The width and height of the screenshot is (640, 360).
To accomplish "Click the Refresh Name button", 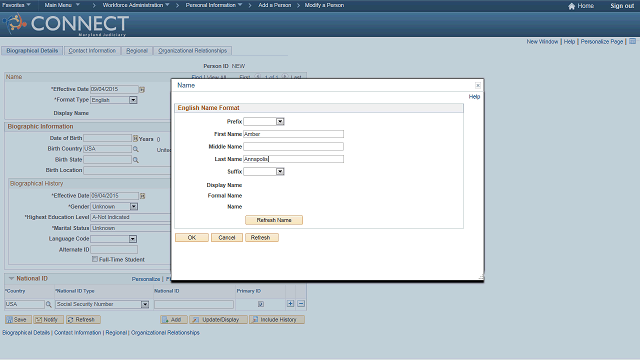I will click(274, 220).
